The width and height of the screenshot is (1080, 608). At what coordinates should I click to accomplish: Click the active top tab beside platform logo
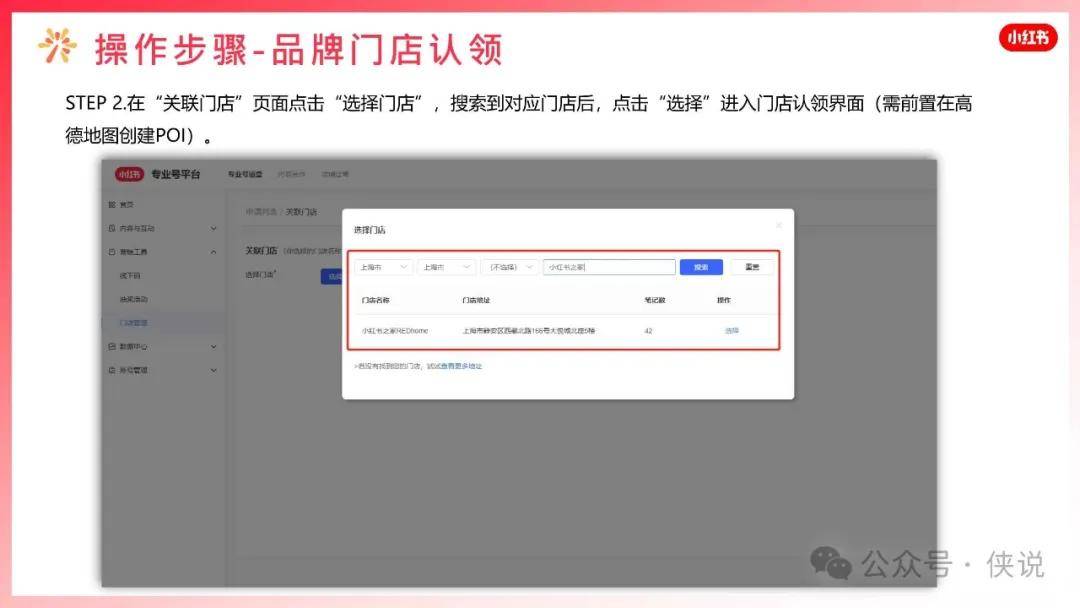click(x=245, y=174)
